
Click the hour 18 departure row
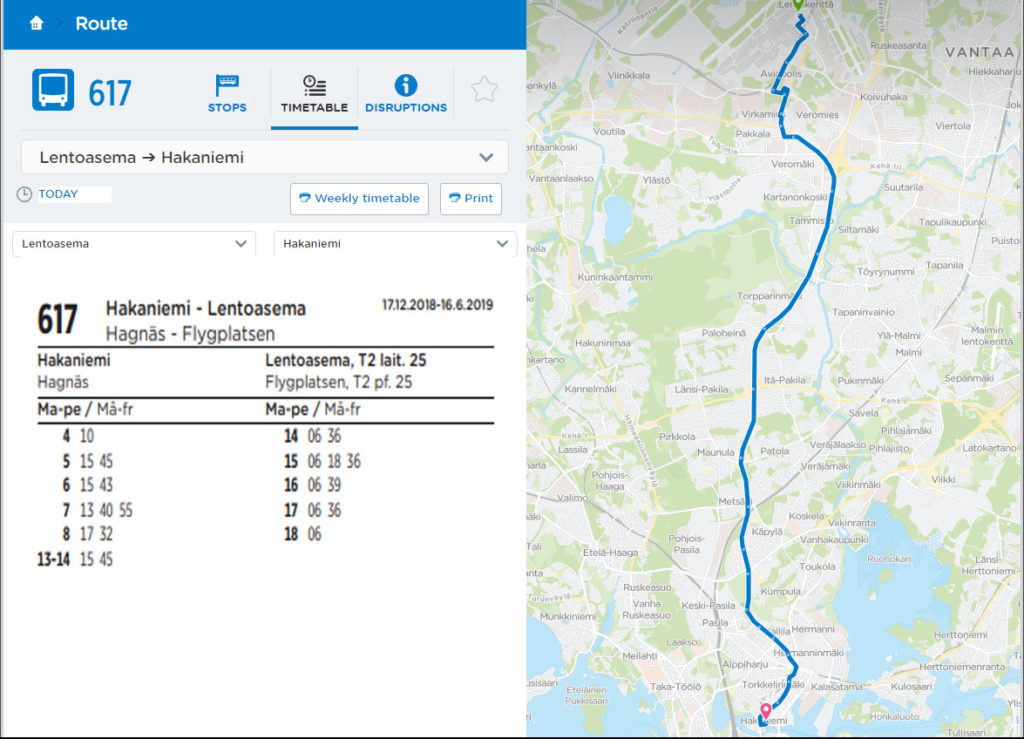click(304, 534)
